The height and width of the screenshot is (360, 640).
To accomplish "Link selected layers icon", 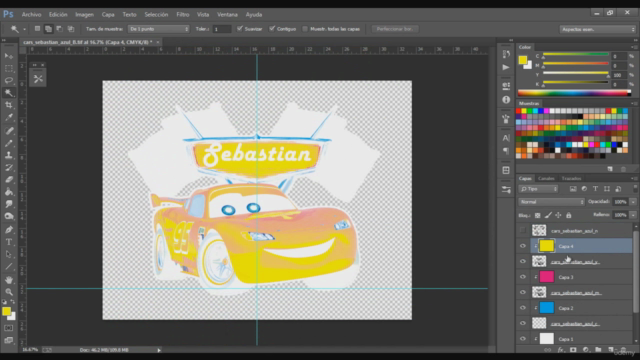I will pyautogui.click(x=548, y=350).
